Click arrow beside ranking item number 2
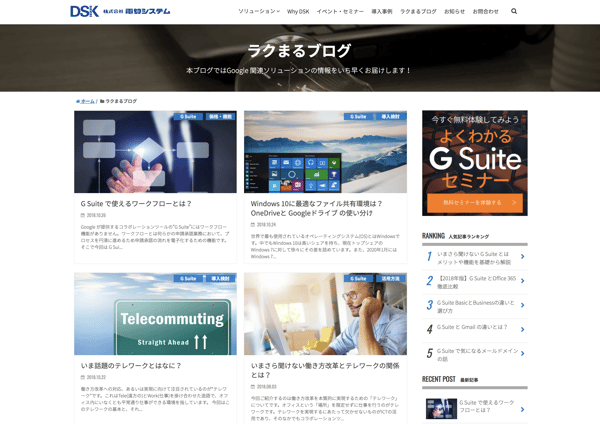600x424 pixels. click(522, 281)
